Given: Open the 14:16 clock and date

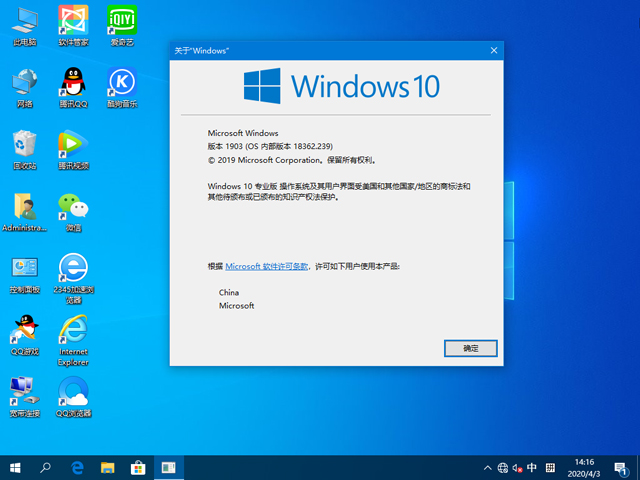Looking at the screenshot, I should (584, 468).
